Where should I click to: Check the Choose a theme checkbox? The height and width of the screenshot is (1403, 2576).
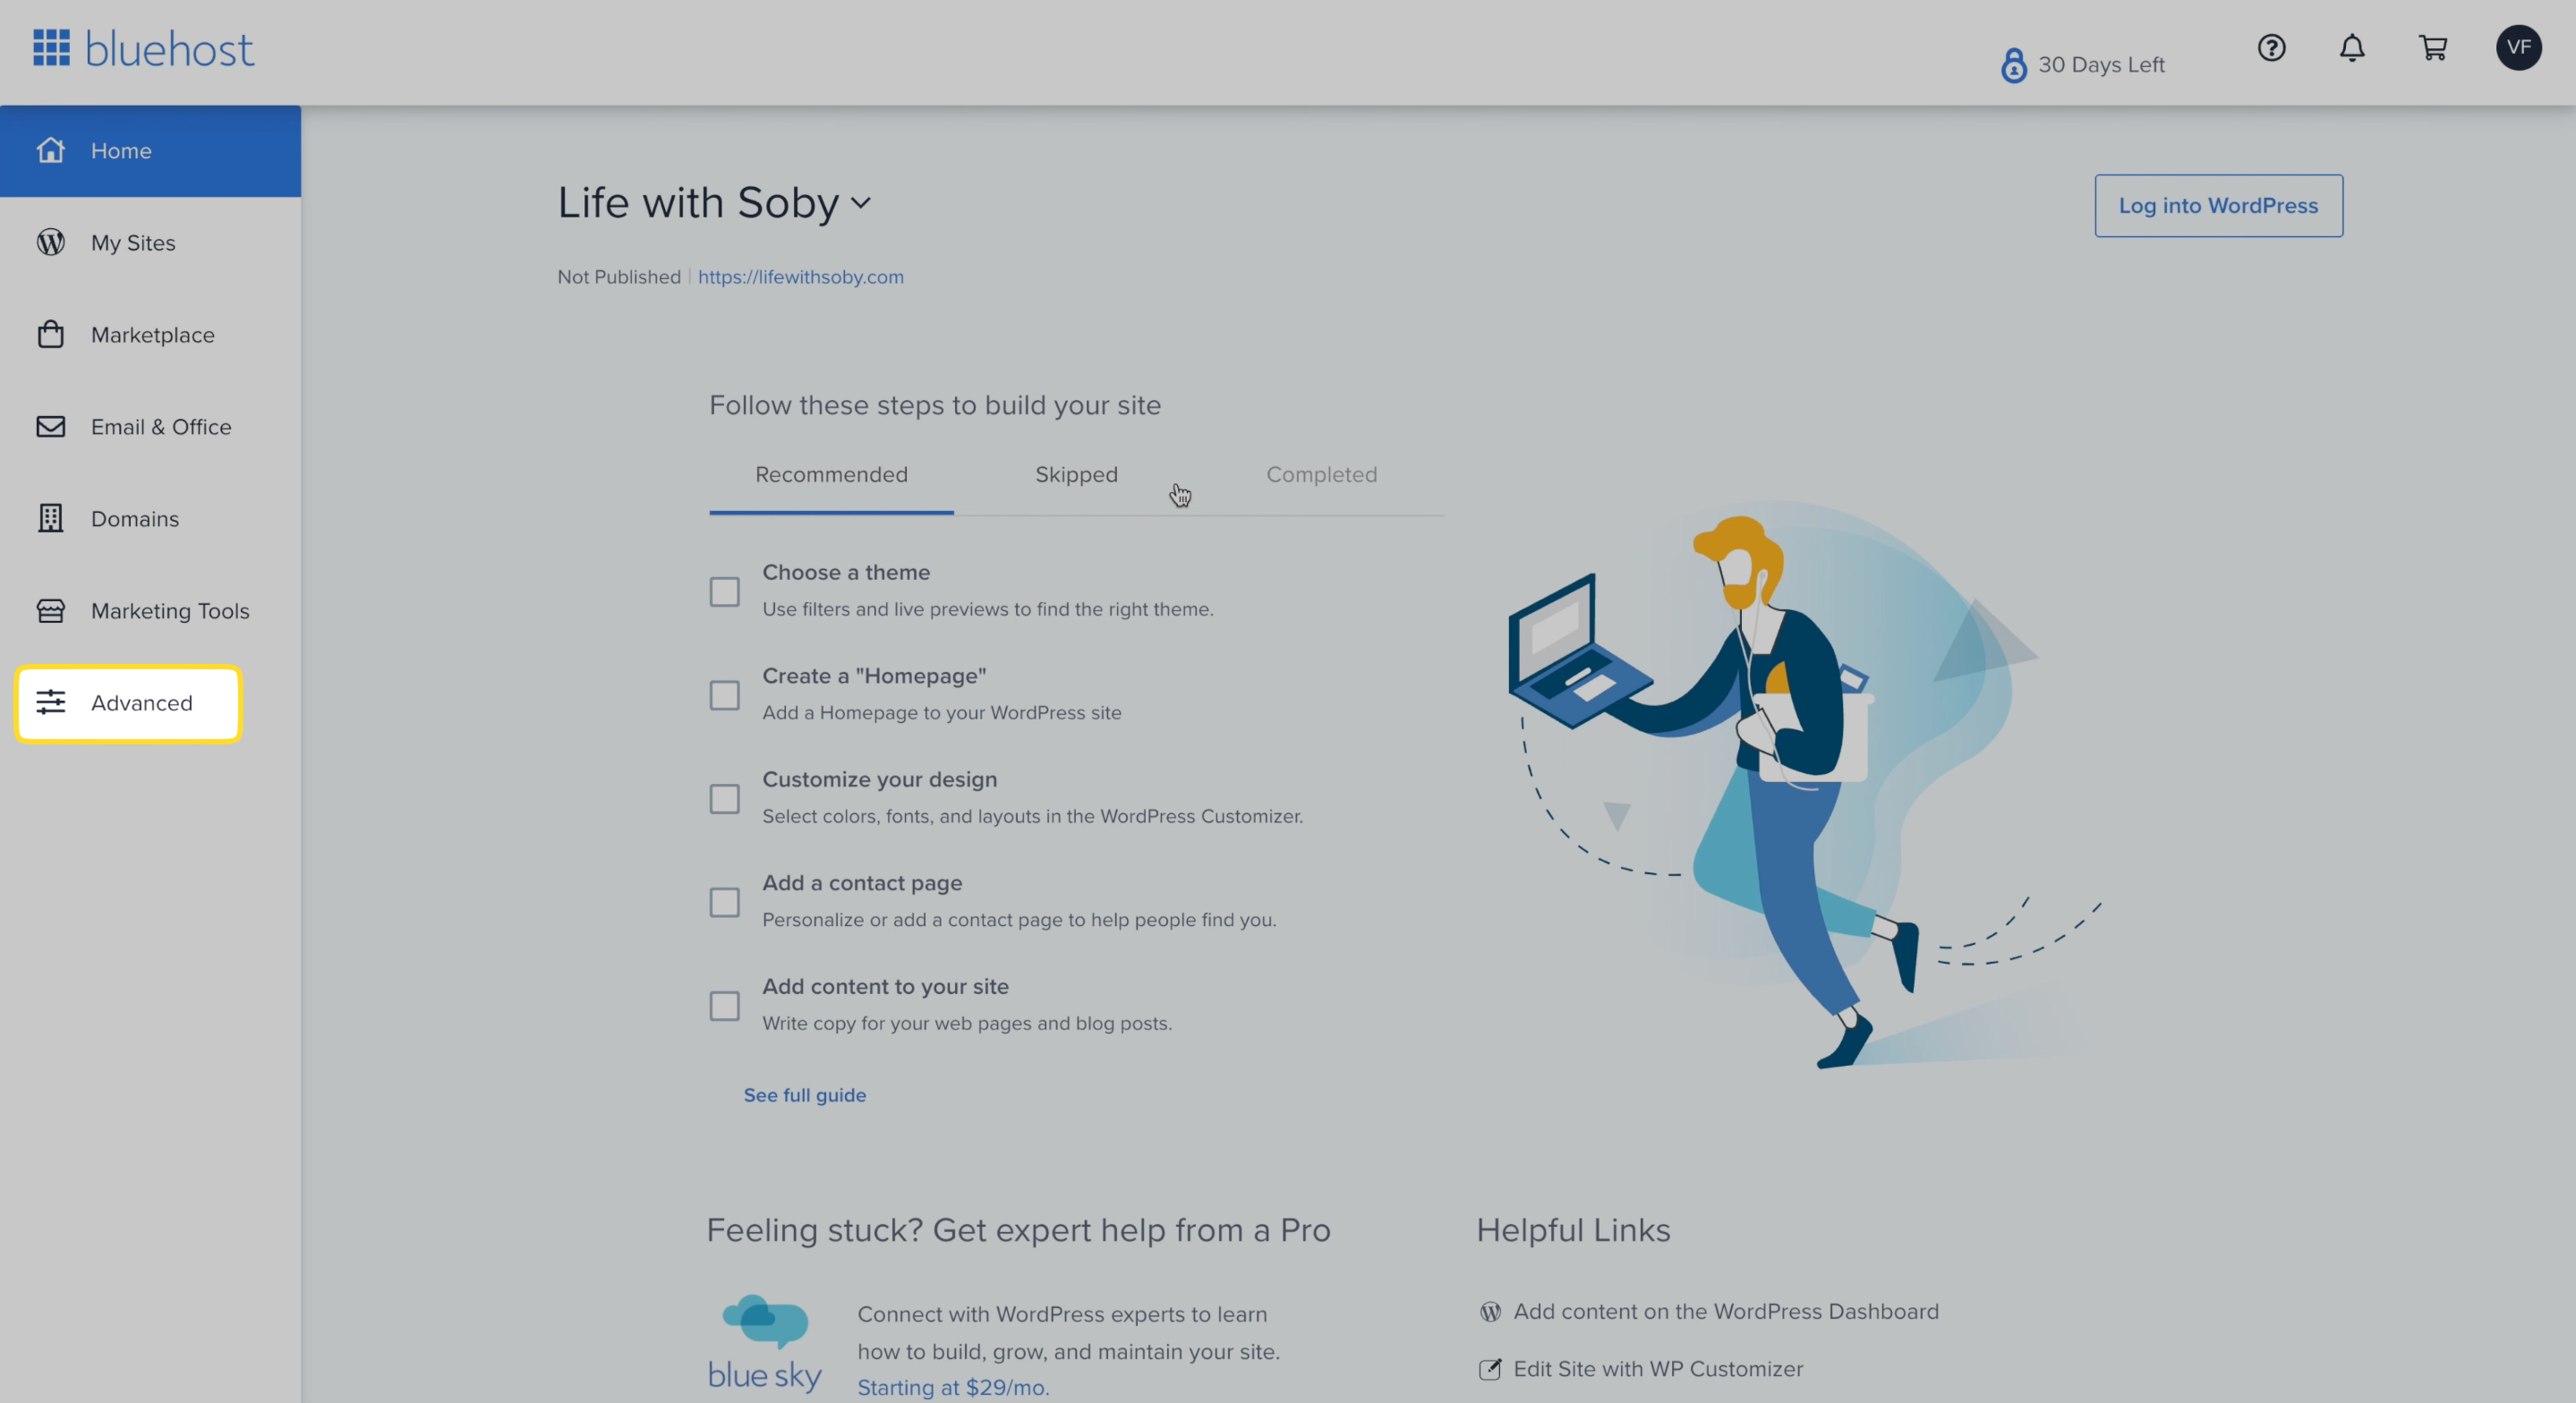point(724,591)
